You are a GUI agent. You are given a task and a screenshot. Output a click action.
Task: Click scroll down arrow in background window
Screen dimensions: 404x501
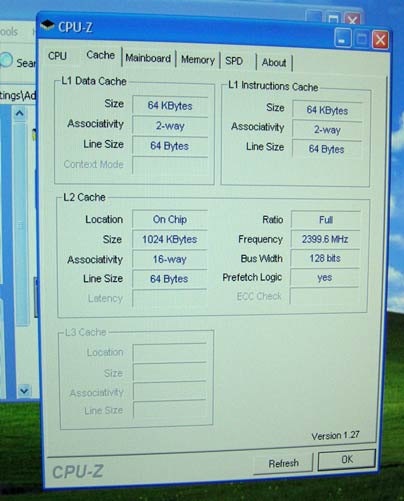point(24,390)
